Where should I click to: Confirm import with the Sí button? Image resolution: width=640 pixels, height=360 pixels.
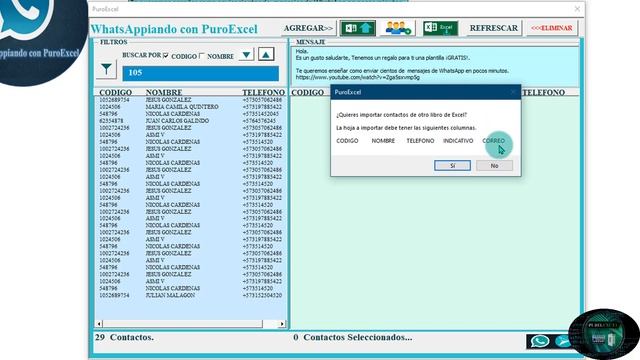point(452,166)
